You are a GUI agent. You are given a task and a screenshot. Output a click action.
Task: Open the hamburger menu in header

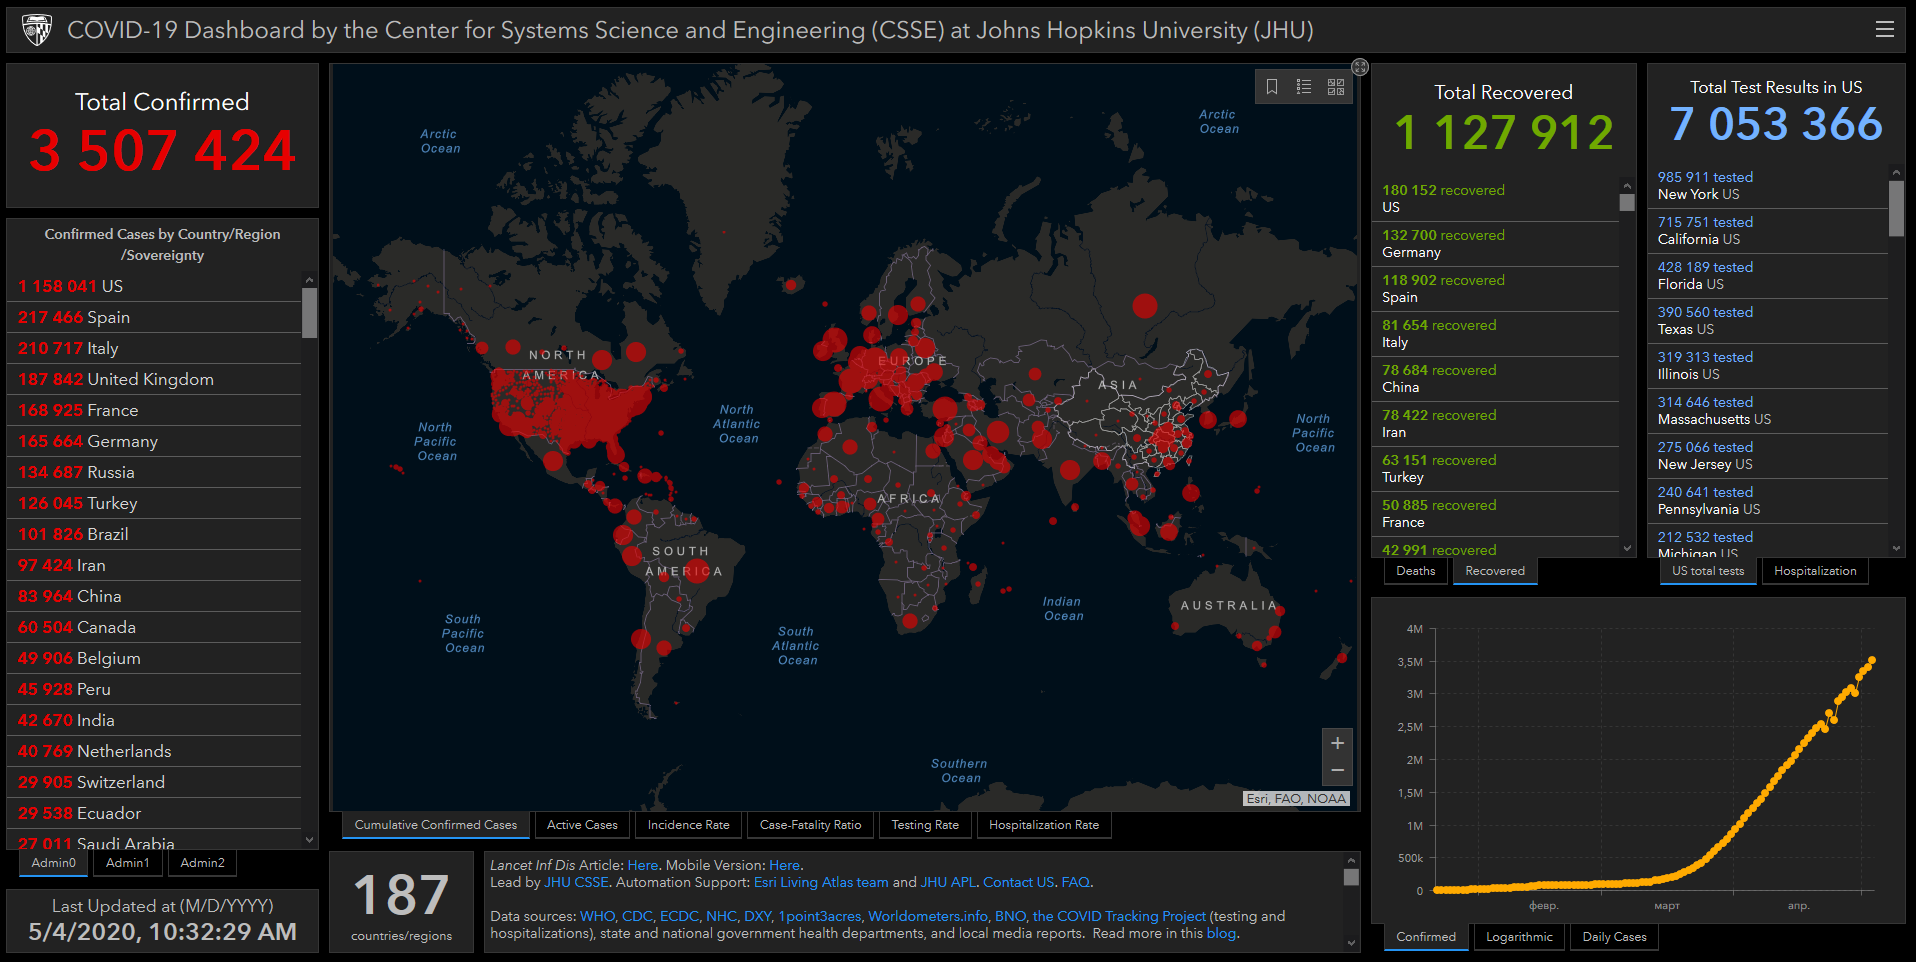point(1884,30)
